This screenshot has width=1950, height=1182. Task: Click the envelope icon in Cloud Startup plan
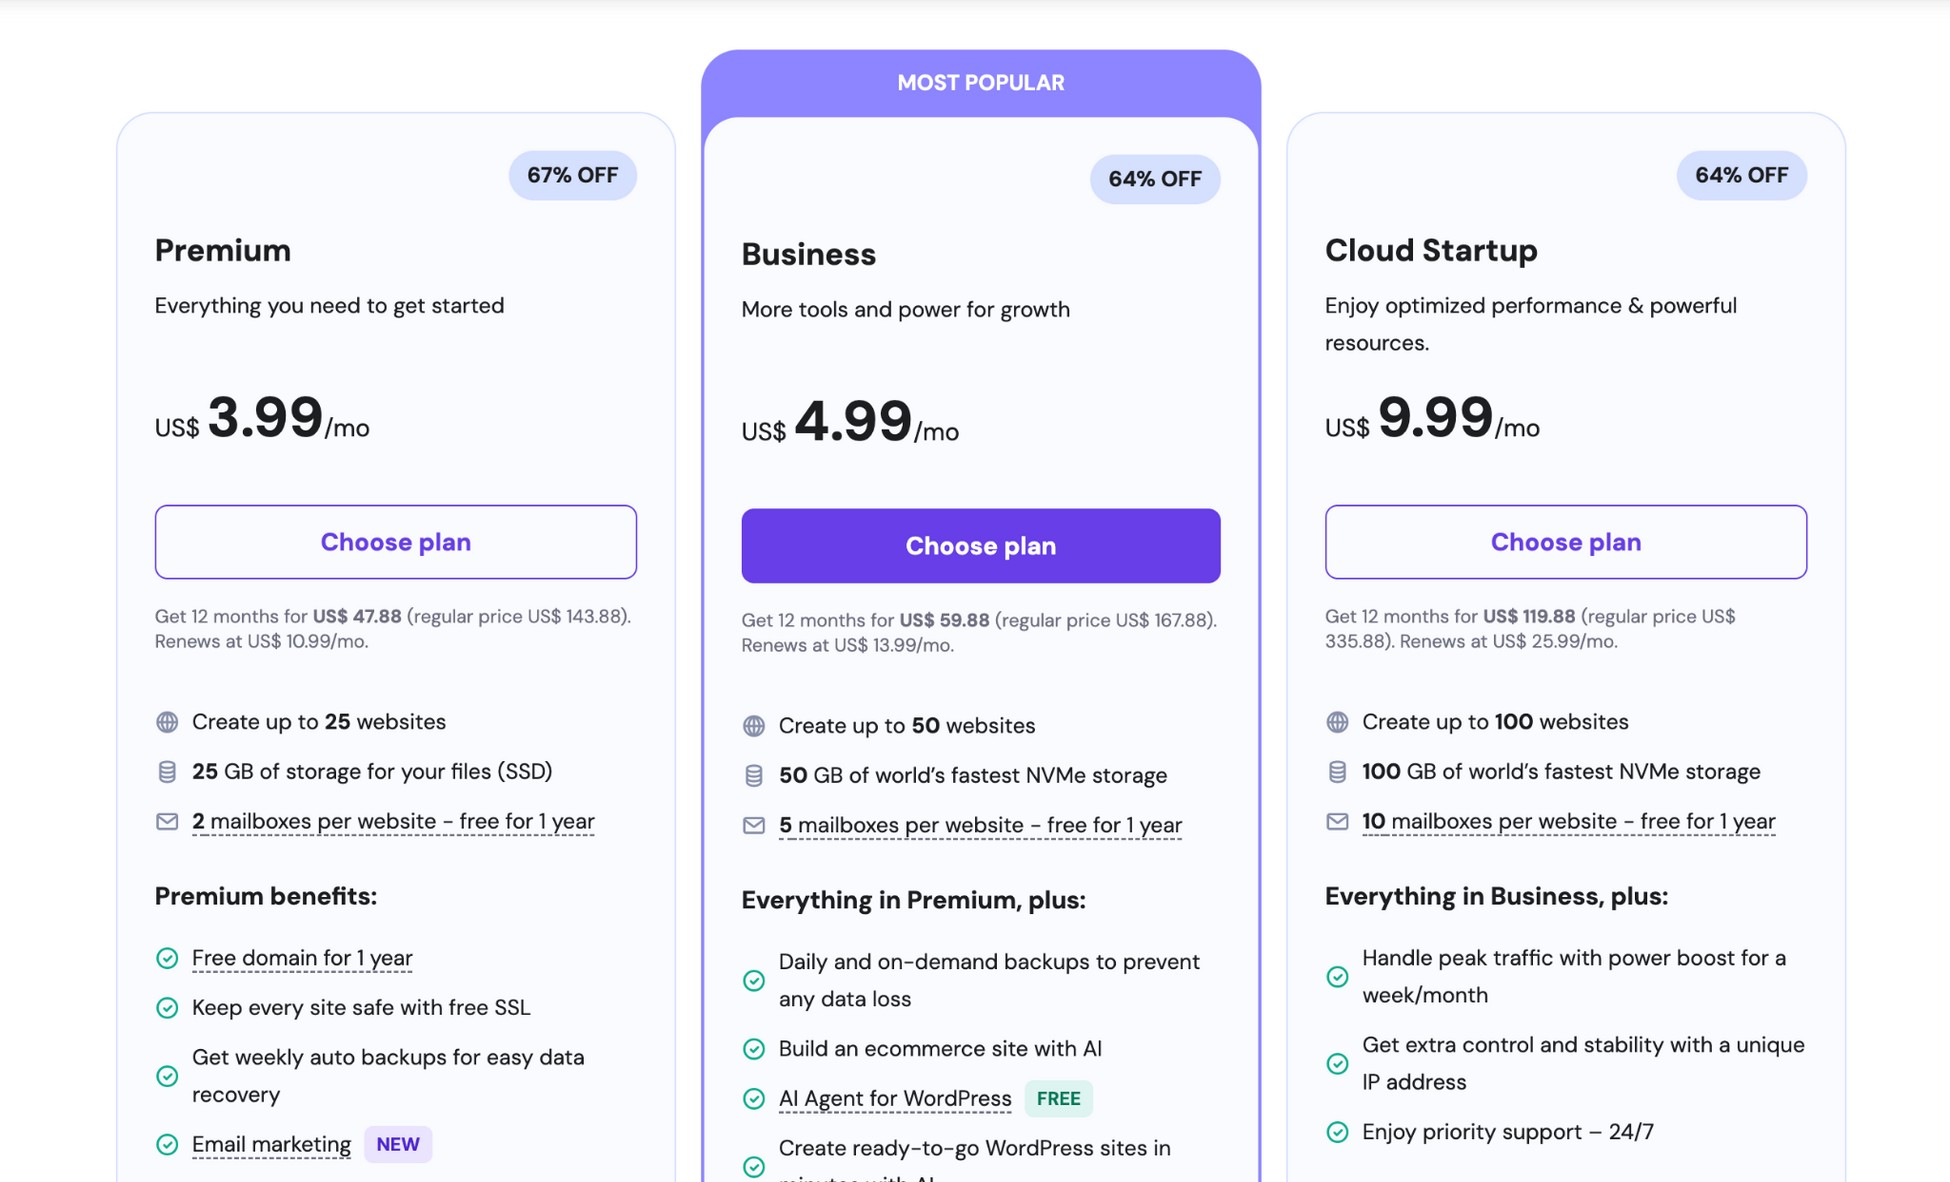[x=1337, y=821]
